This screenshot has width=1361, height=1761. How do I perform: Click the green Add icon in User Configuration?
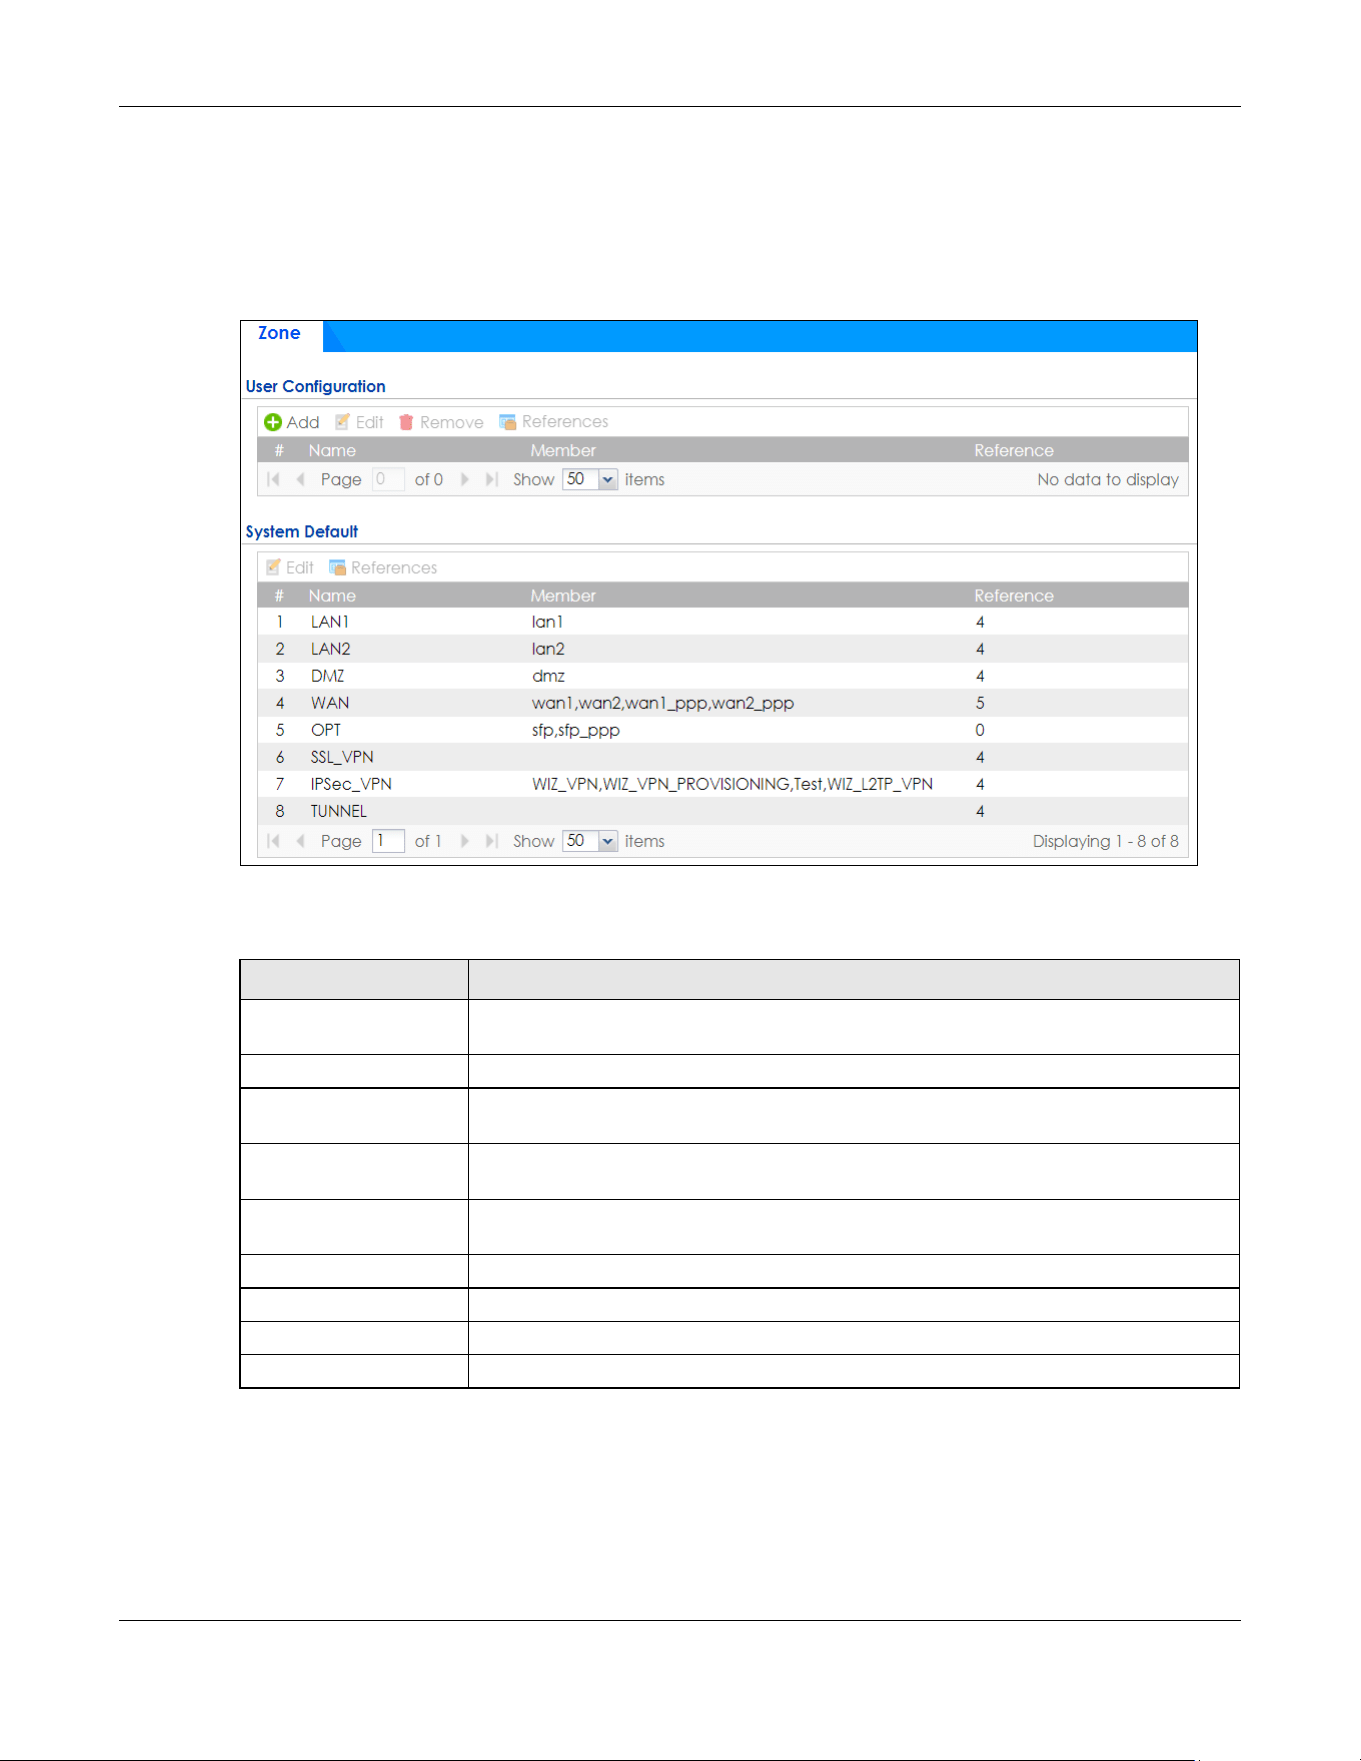pos(273,422)
